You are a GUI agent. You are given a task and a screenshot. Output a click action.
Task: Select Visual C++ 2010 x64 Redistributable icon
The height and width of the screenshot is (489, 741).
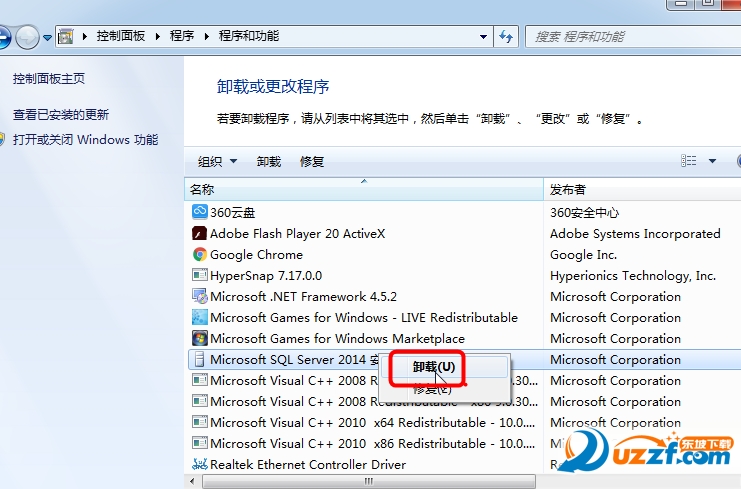click(x=199, y=422)
